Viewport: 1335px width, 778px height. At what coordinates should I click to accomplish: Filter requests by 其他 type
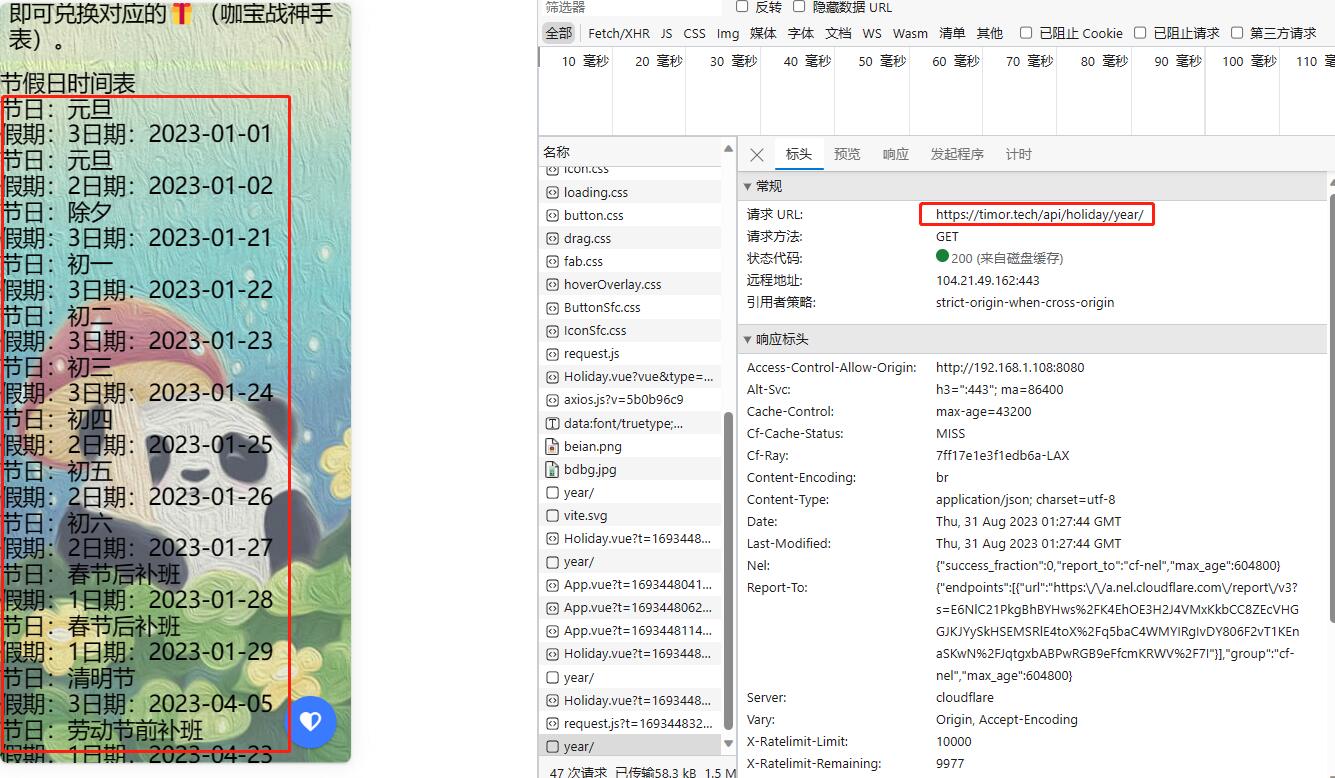click(989, 33)
